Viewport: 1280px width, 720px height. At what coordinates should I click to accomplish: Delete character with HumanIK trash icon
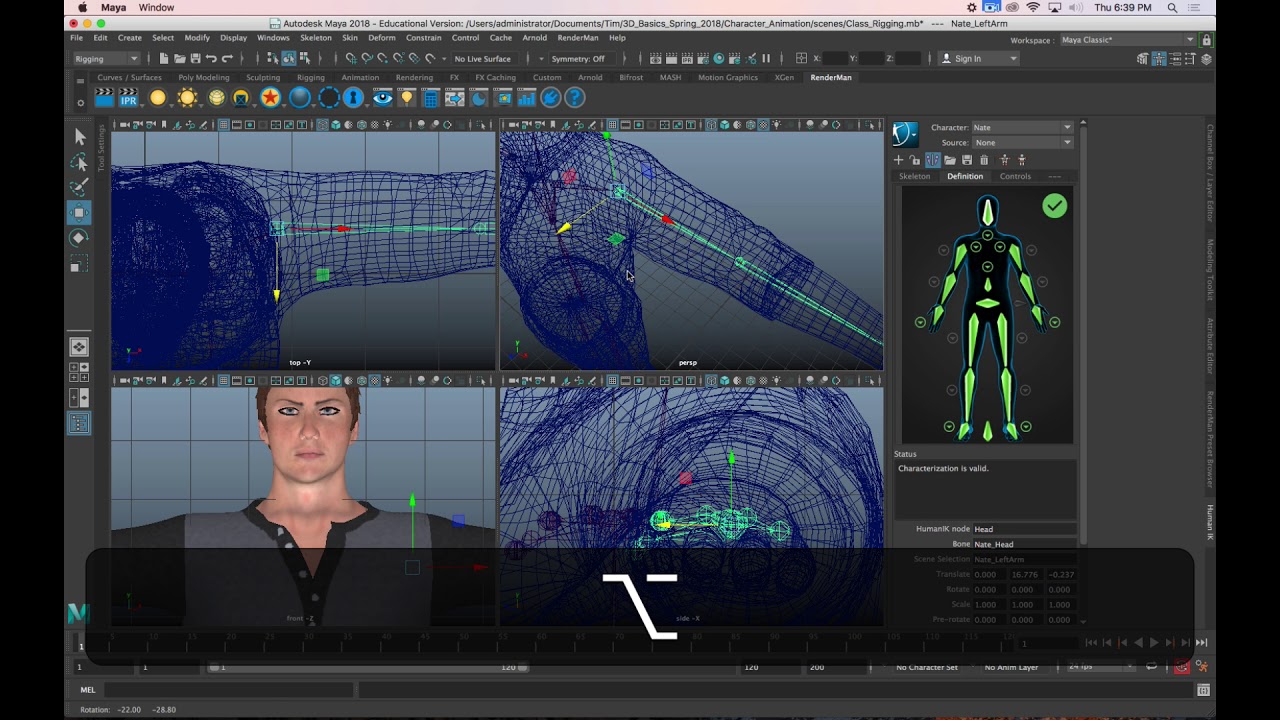tap(984, 160)
